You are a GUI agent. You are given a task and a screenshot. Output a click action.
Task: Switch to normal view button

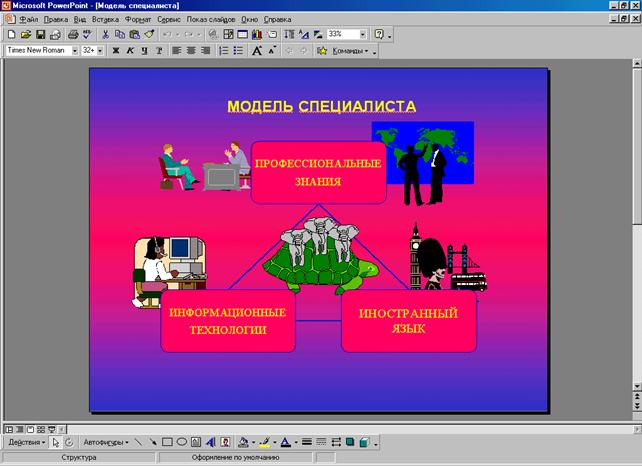[x=9, y=430]
